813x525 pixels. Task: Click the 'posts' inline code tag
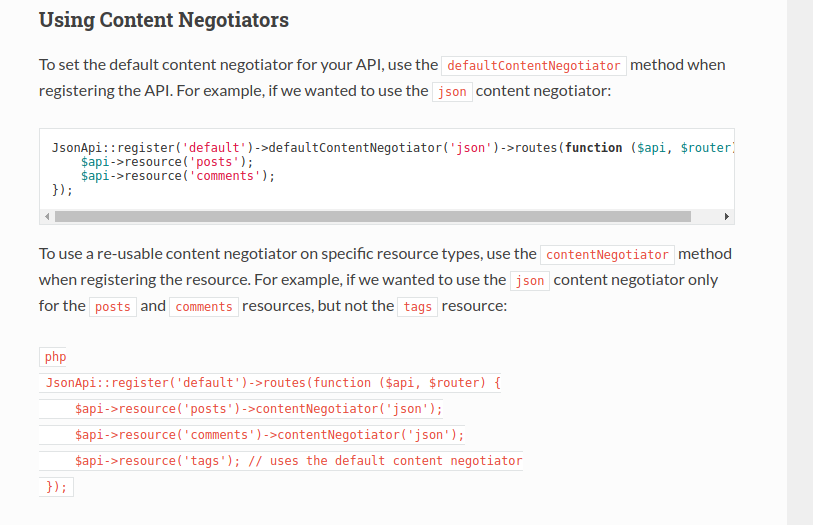pos(113,307)
